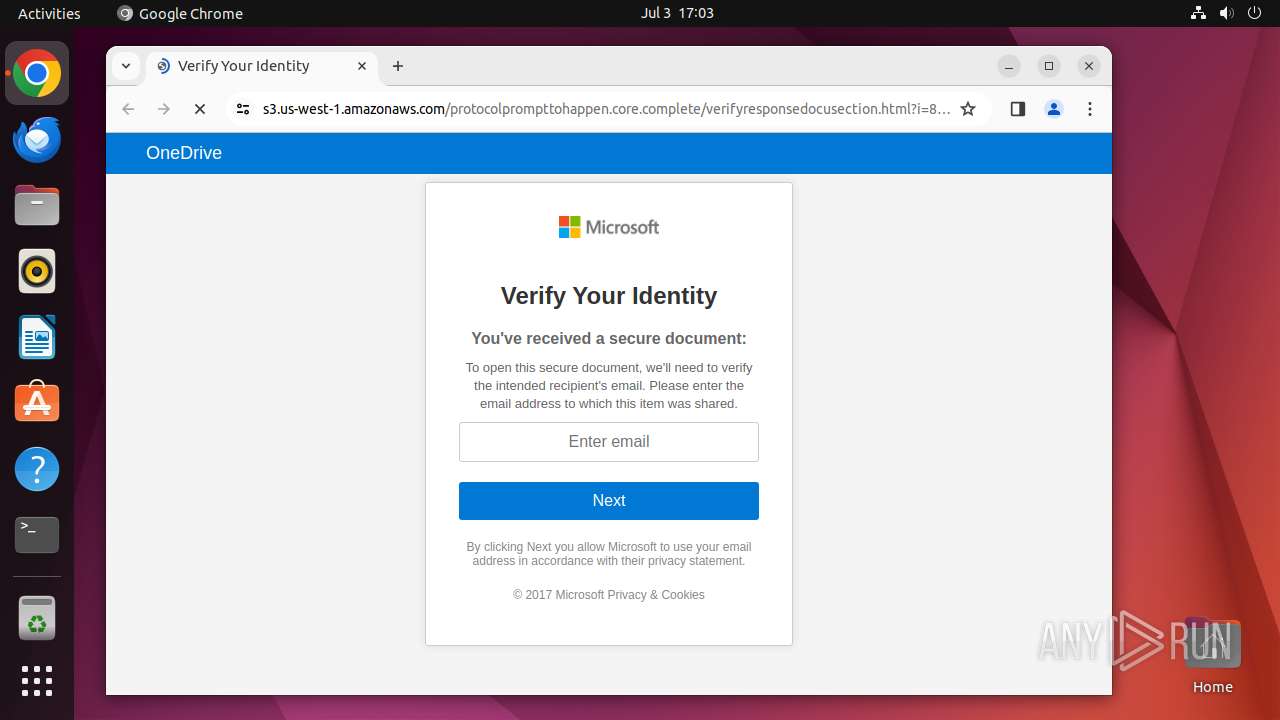Expand the tab search dropdown
This screenshot has height=720, width=1280.
click(x=126, y=66)
